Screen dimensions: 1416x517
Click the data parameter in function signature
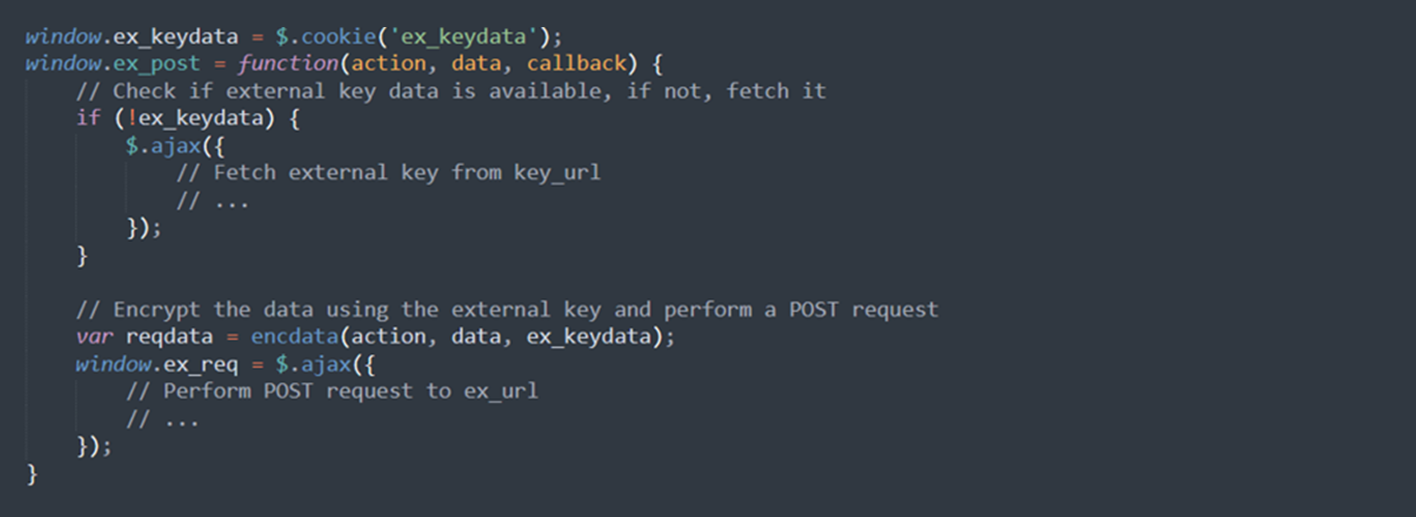(476, 64)
